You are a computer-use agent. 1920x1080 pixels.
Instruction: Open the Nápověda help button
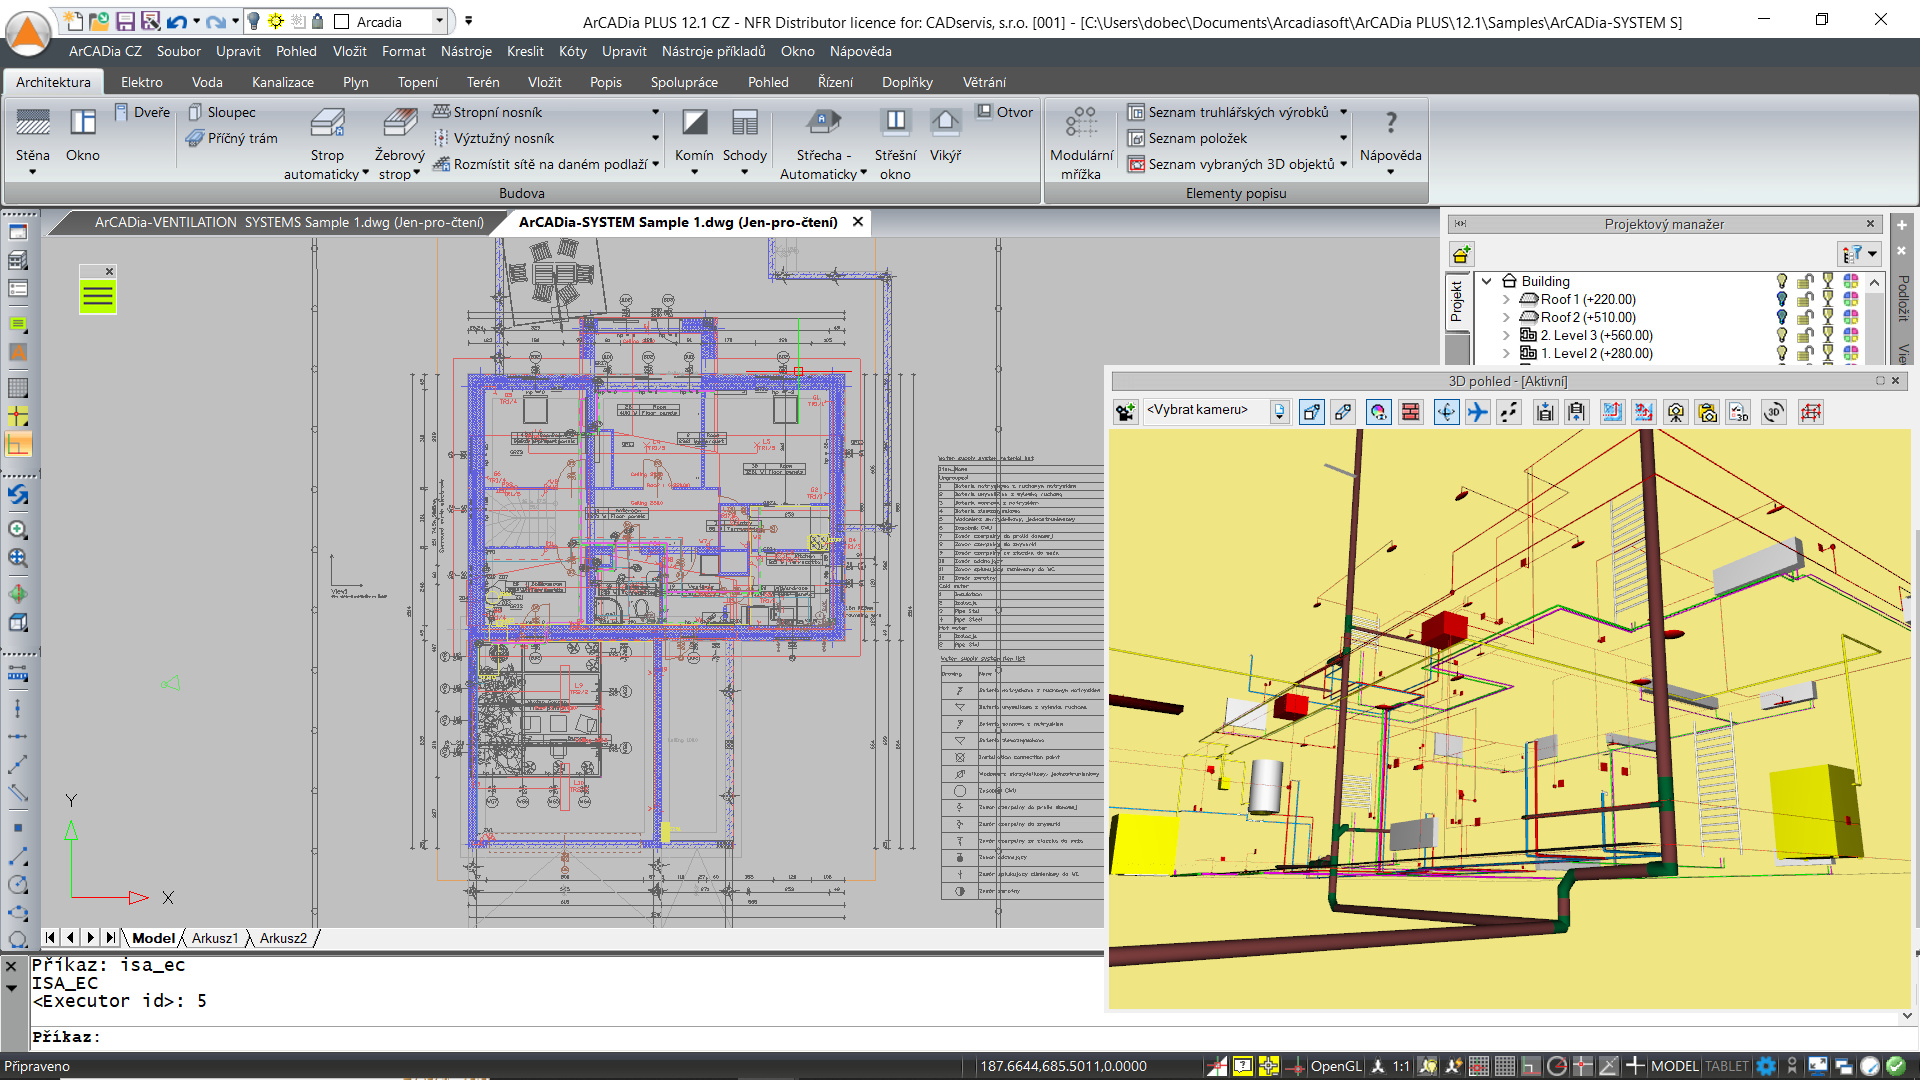[1390, 140]
